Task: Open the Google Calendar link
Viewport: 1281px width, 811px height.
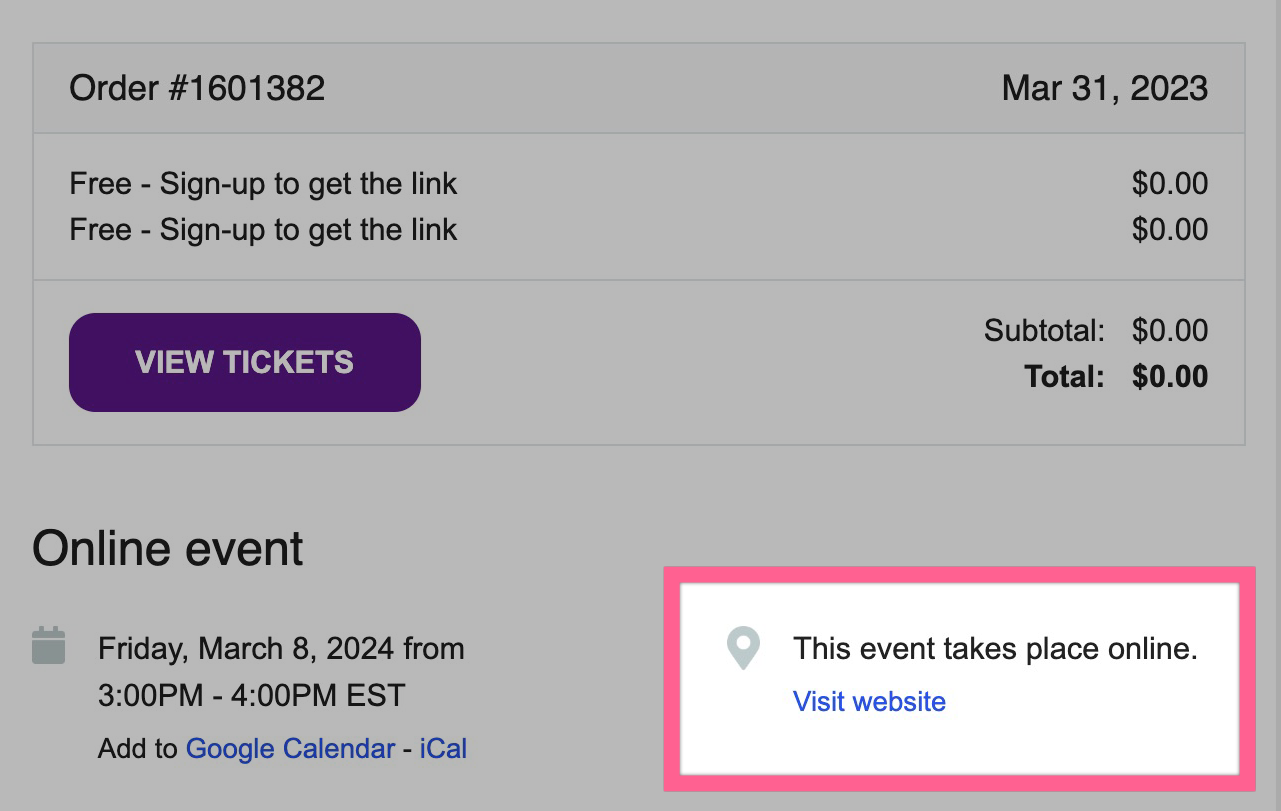Action: tap(290, 748)
